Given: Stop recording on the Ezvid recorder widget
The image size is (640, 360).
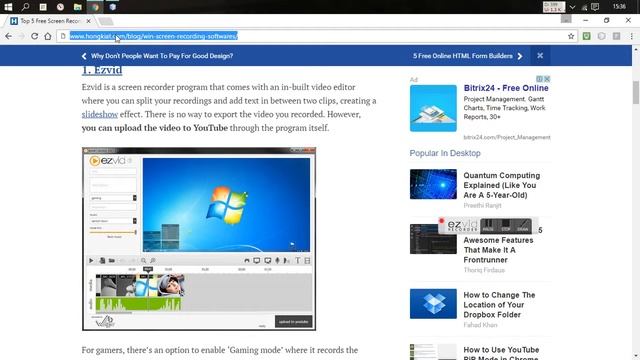Looking at the screenshot, I should pos(505,226).
